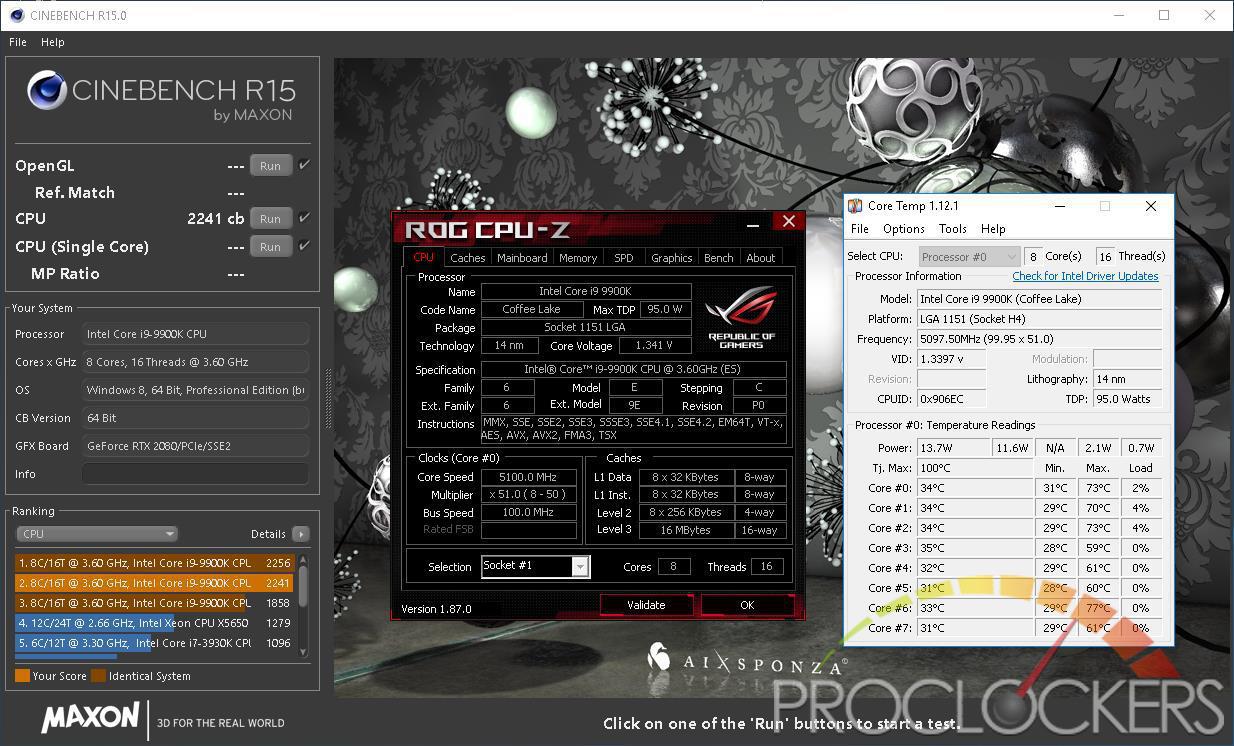
Task: Close the ROG CPU-Z window
Action: 789,222
